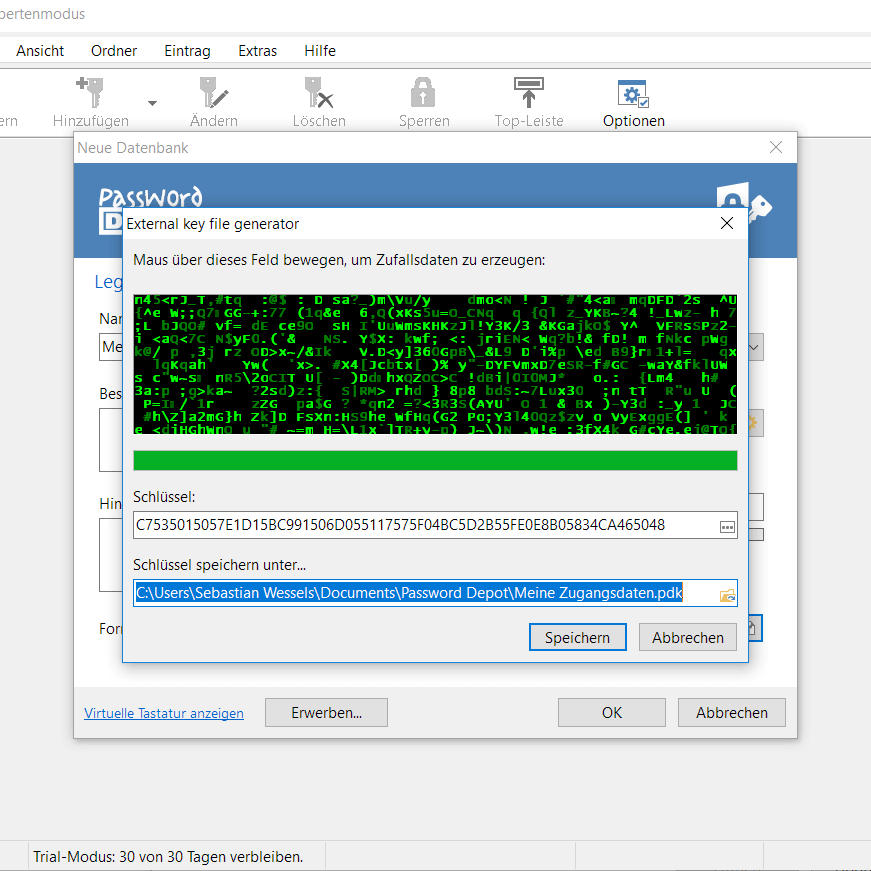This screenshot has height=871, width=871.
Task: Click the Hinzufügen key icon in toolbar
Action: click(90, 92)
